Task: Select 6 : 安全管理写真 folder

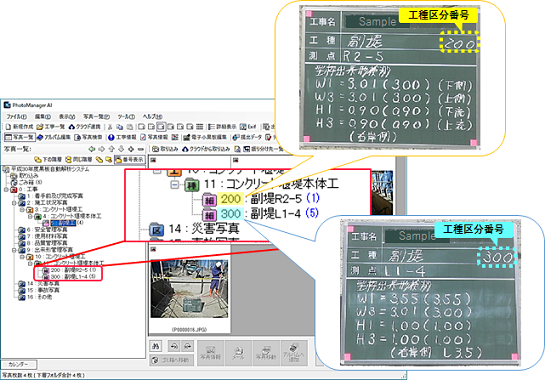Action: click(43, 230)
